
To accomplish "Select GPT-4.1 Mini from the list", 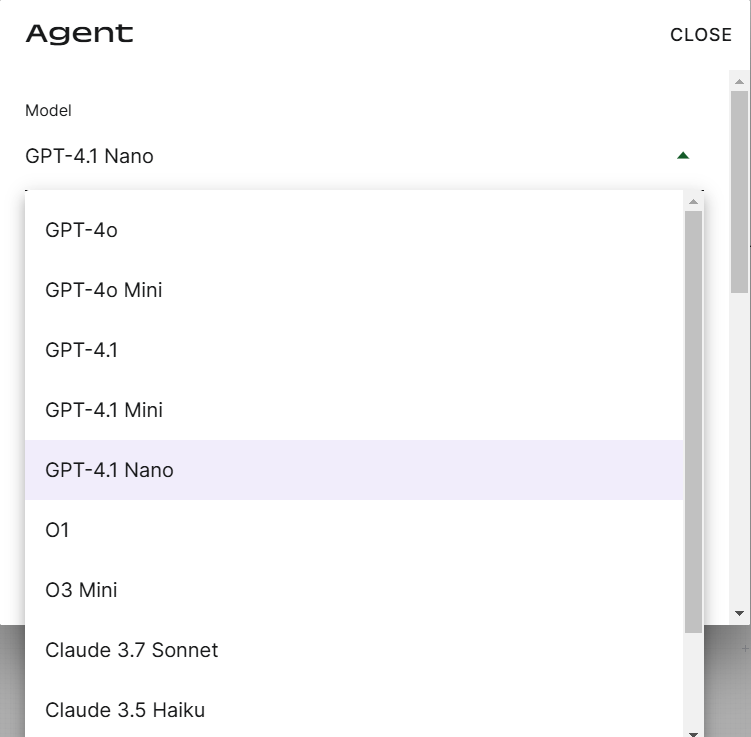I will (x=354, y=410).
